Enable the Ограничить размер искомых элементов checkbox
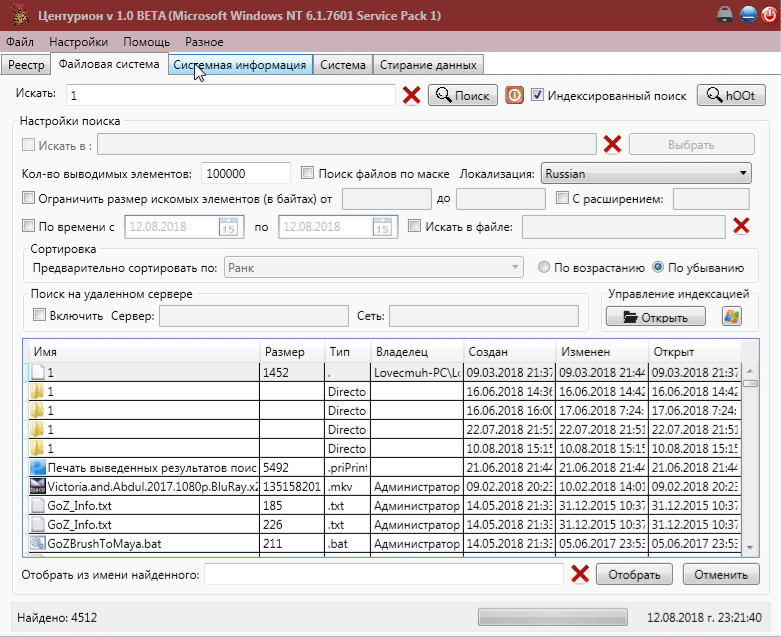 pyautogui.click(x=28, y=198)
